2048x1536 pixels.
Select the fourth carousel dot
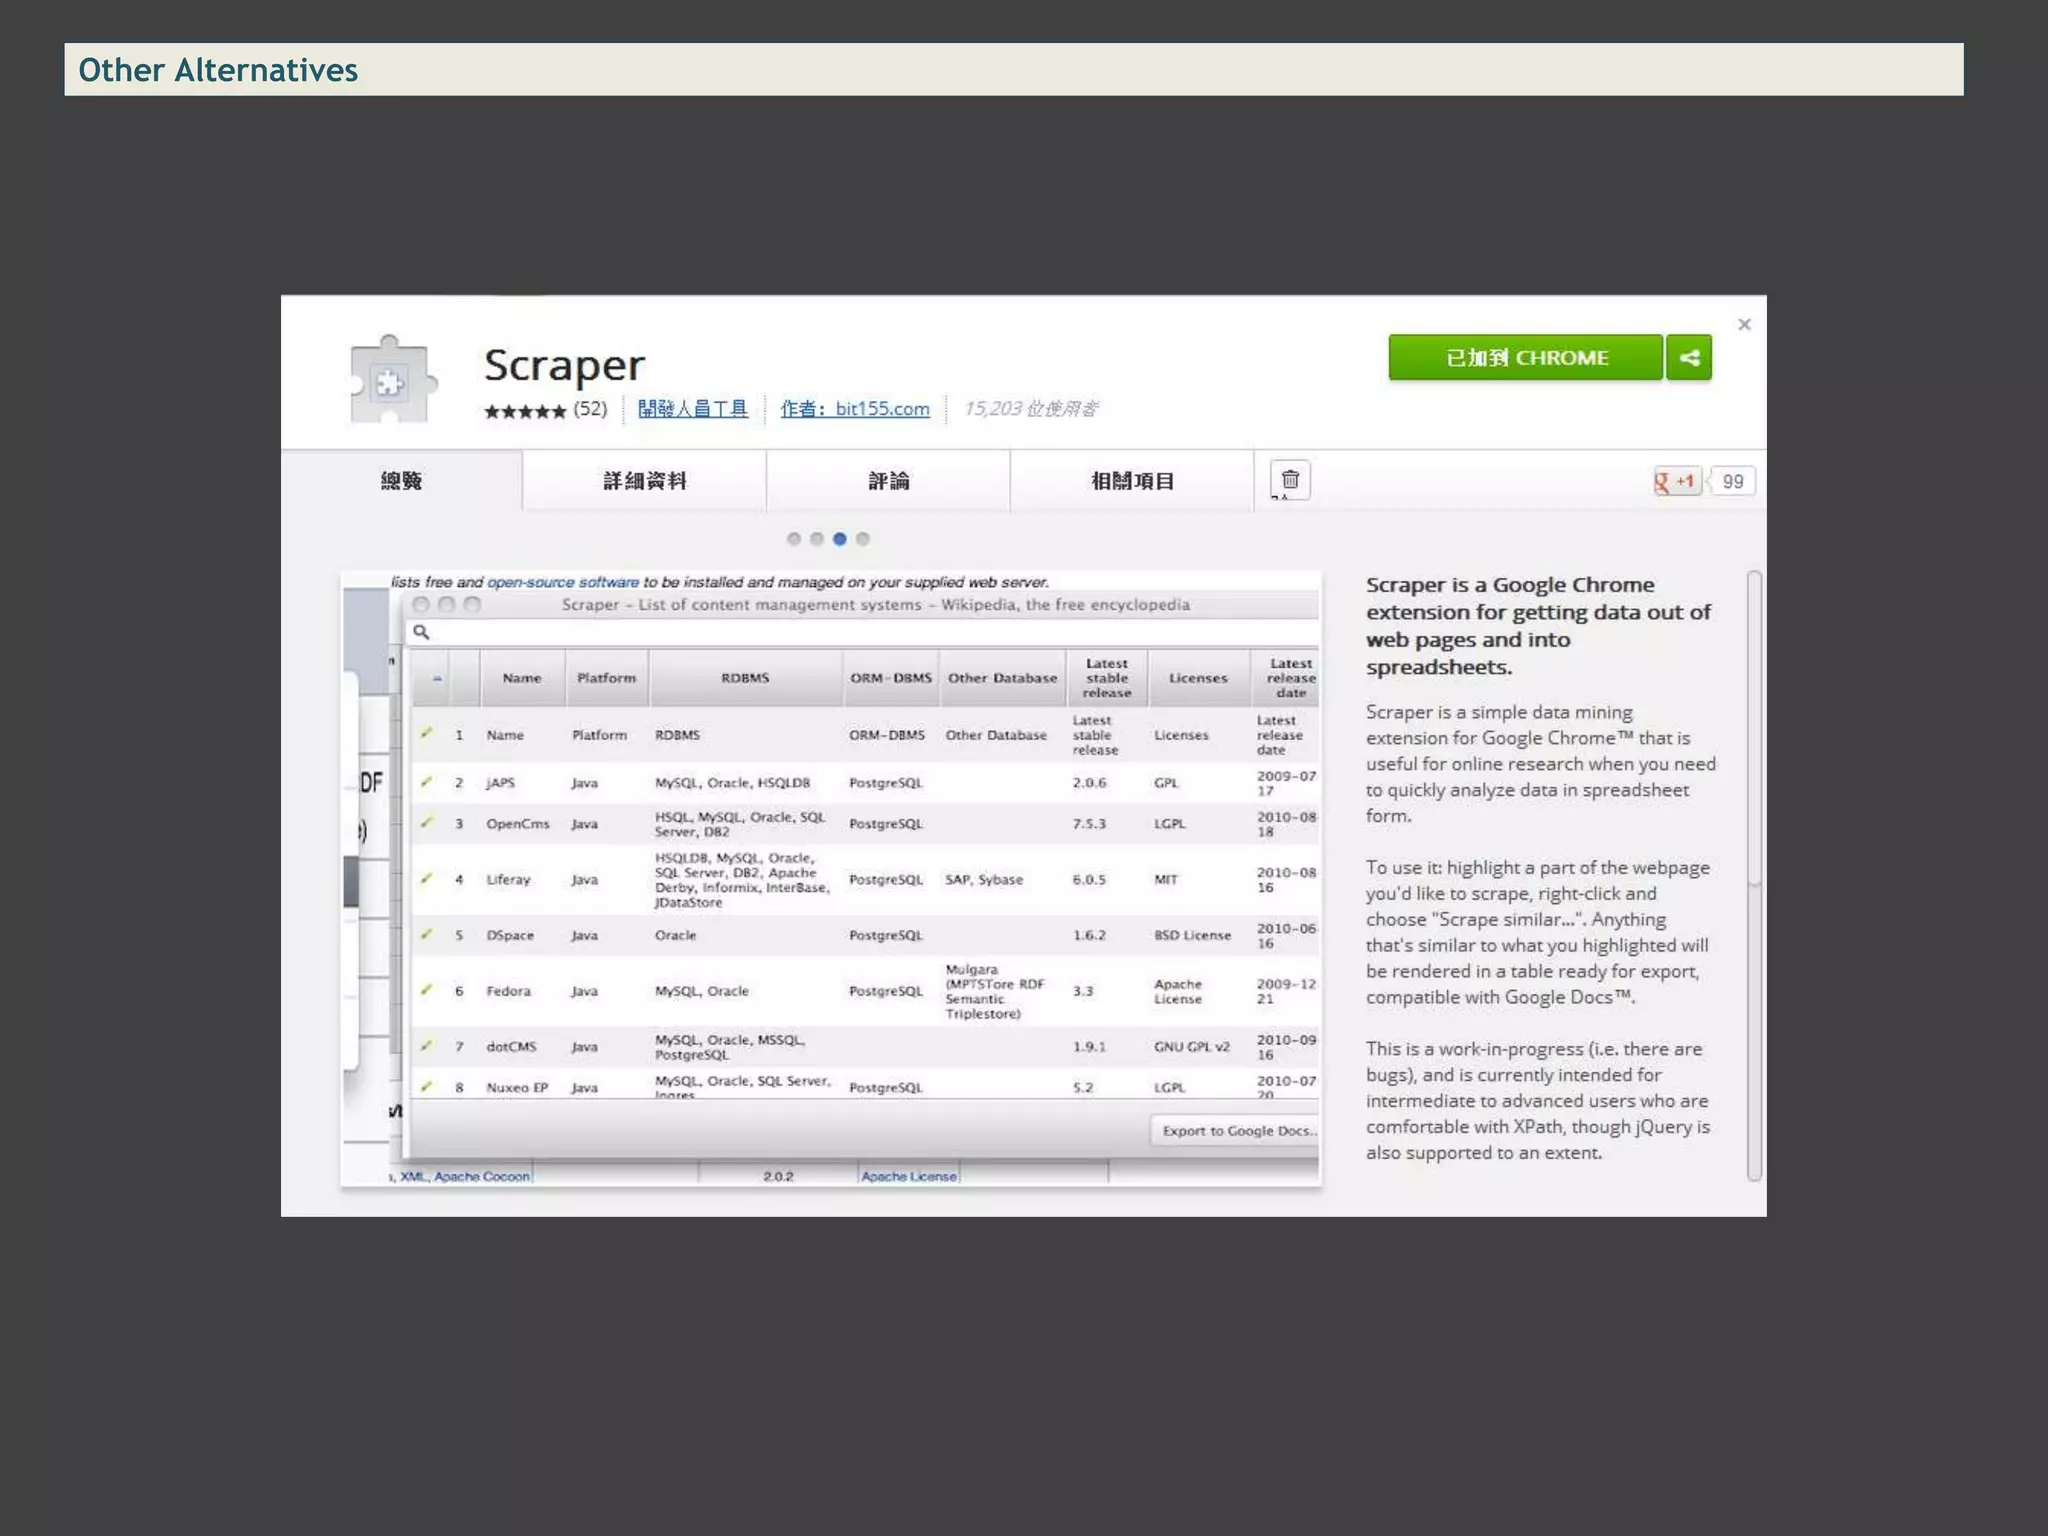tap(863, 539)
